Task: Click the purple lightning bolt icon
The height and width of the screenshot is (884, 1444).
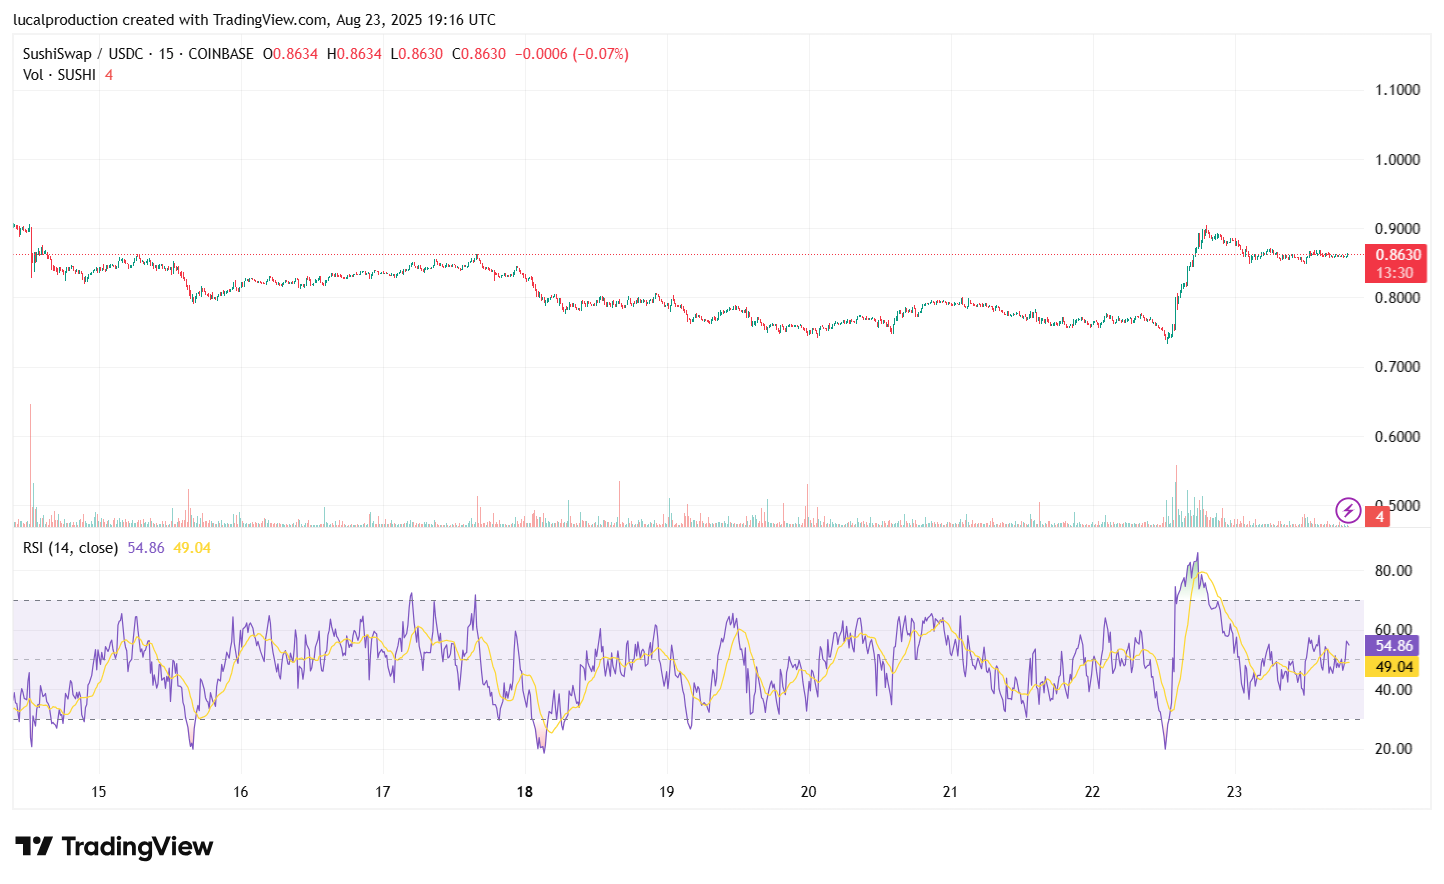Action: click(x=1347, y=511)
